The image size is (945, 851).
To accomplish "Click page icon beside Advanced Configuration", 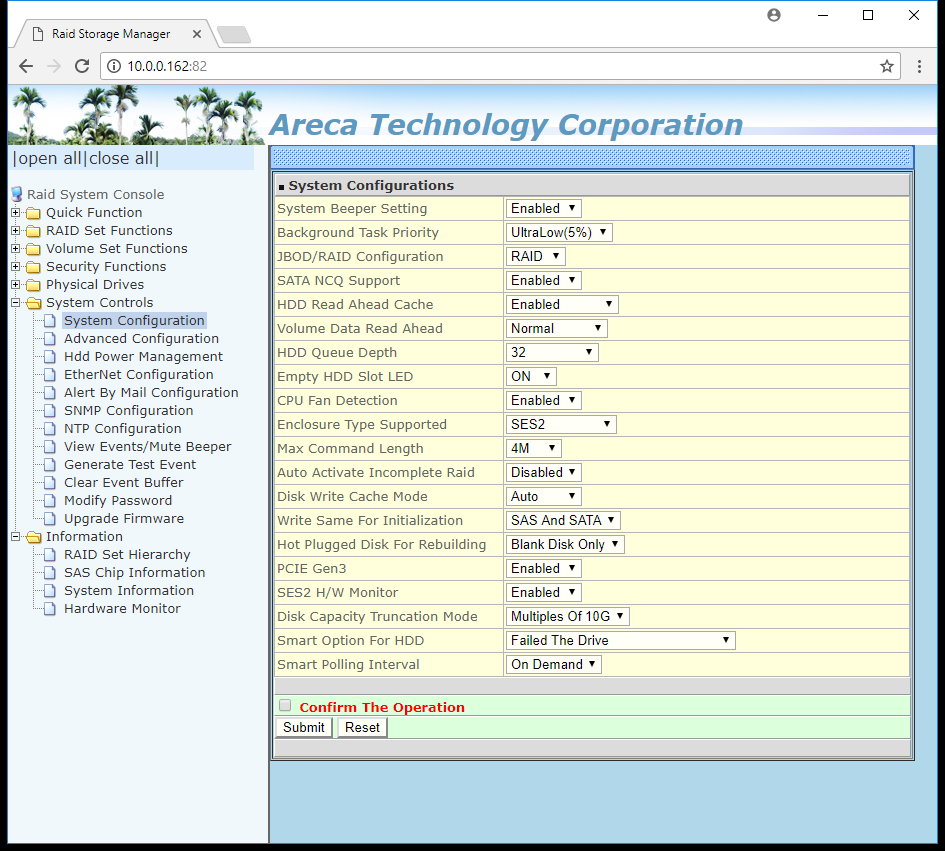I will [51, 339].
